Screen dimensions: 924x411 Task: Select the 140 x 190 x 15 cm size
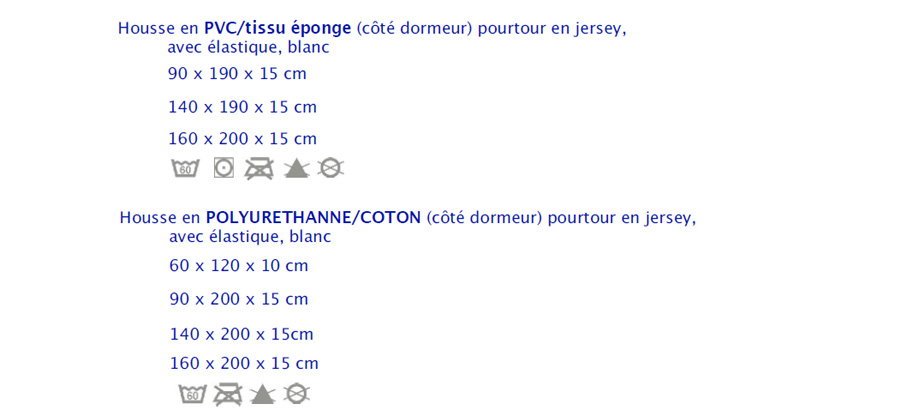243,107
